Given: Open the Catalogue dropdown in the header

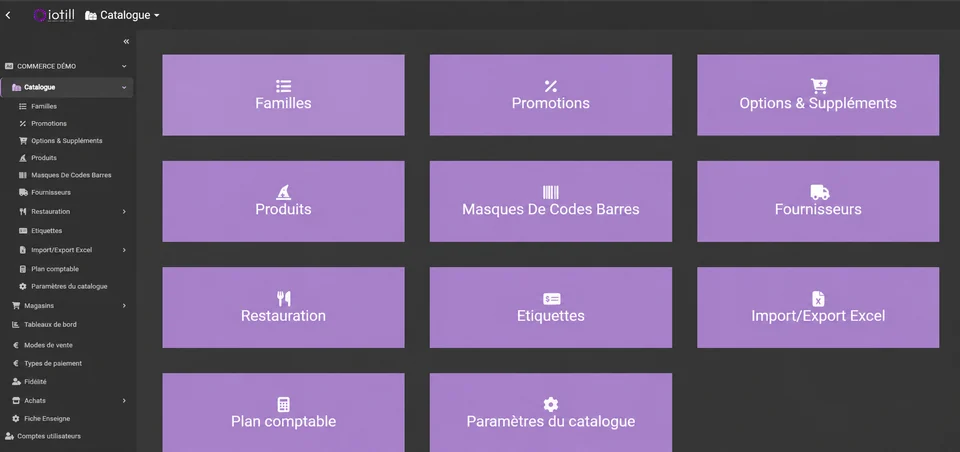Looking at the screenshot, I should (122, 15).
